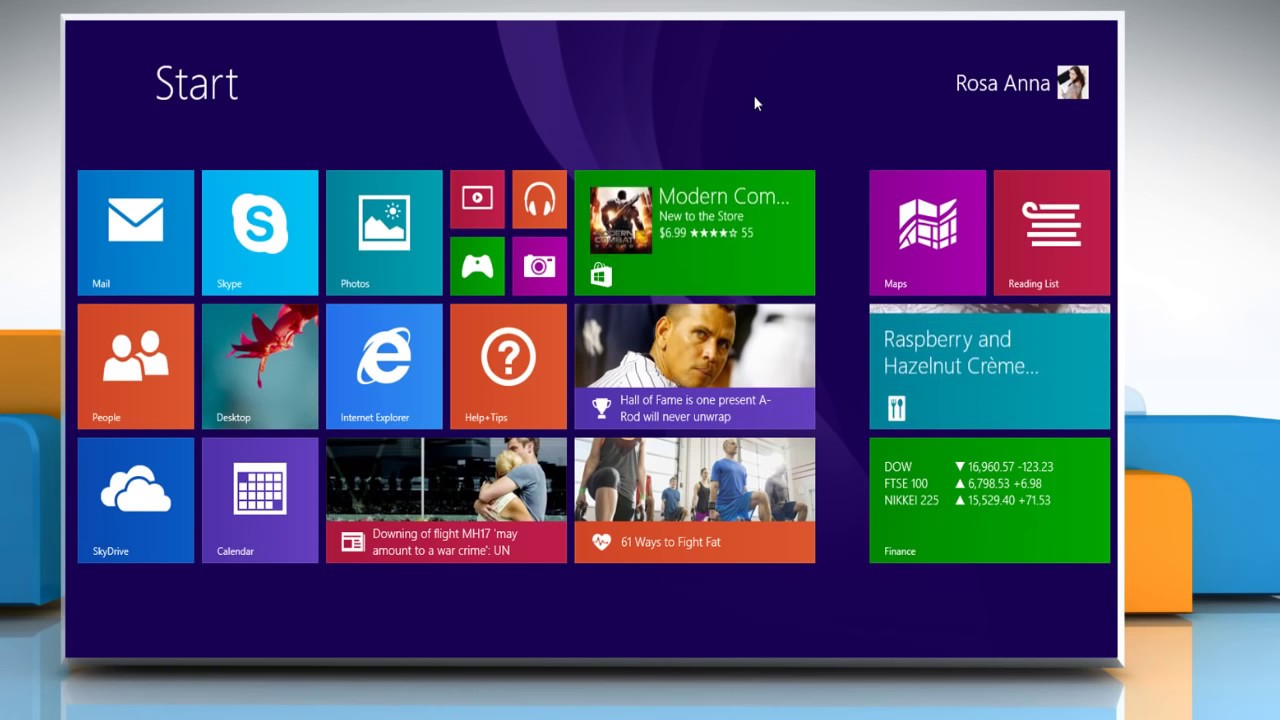The height and width of the screenshot is (720, 1280).
Task: Open the Finance stocks tile
Action: pos(990,500)
